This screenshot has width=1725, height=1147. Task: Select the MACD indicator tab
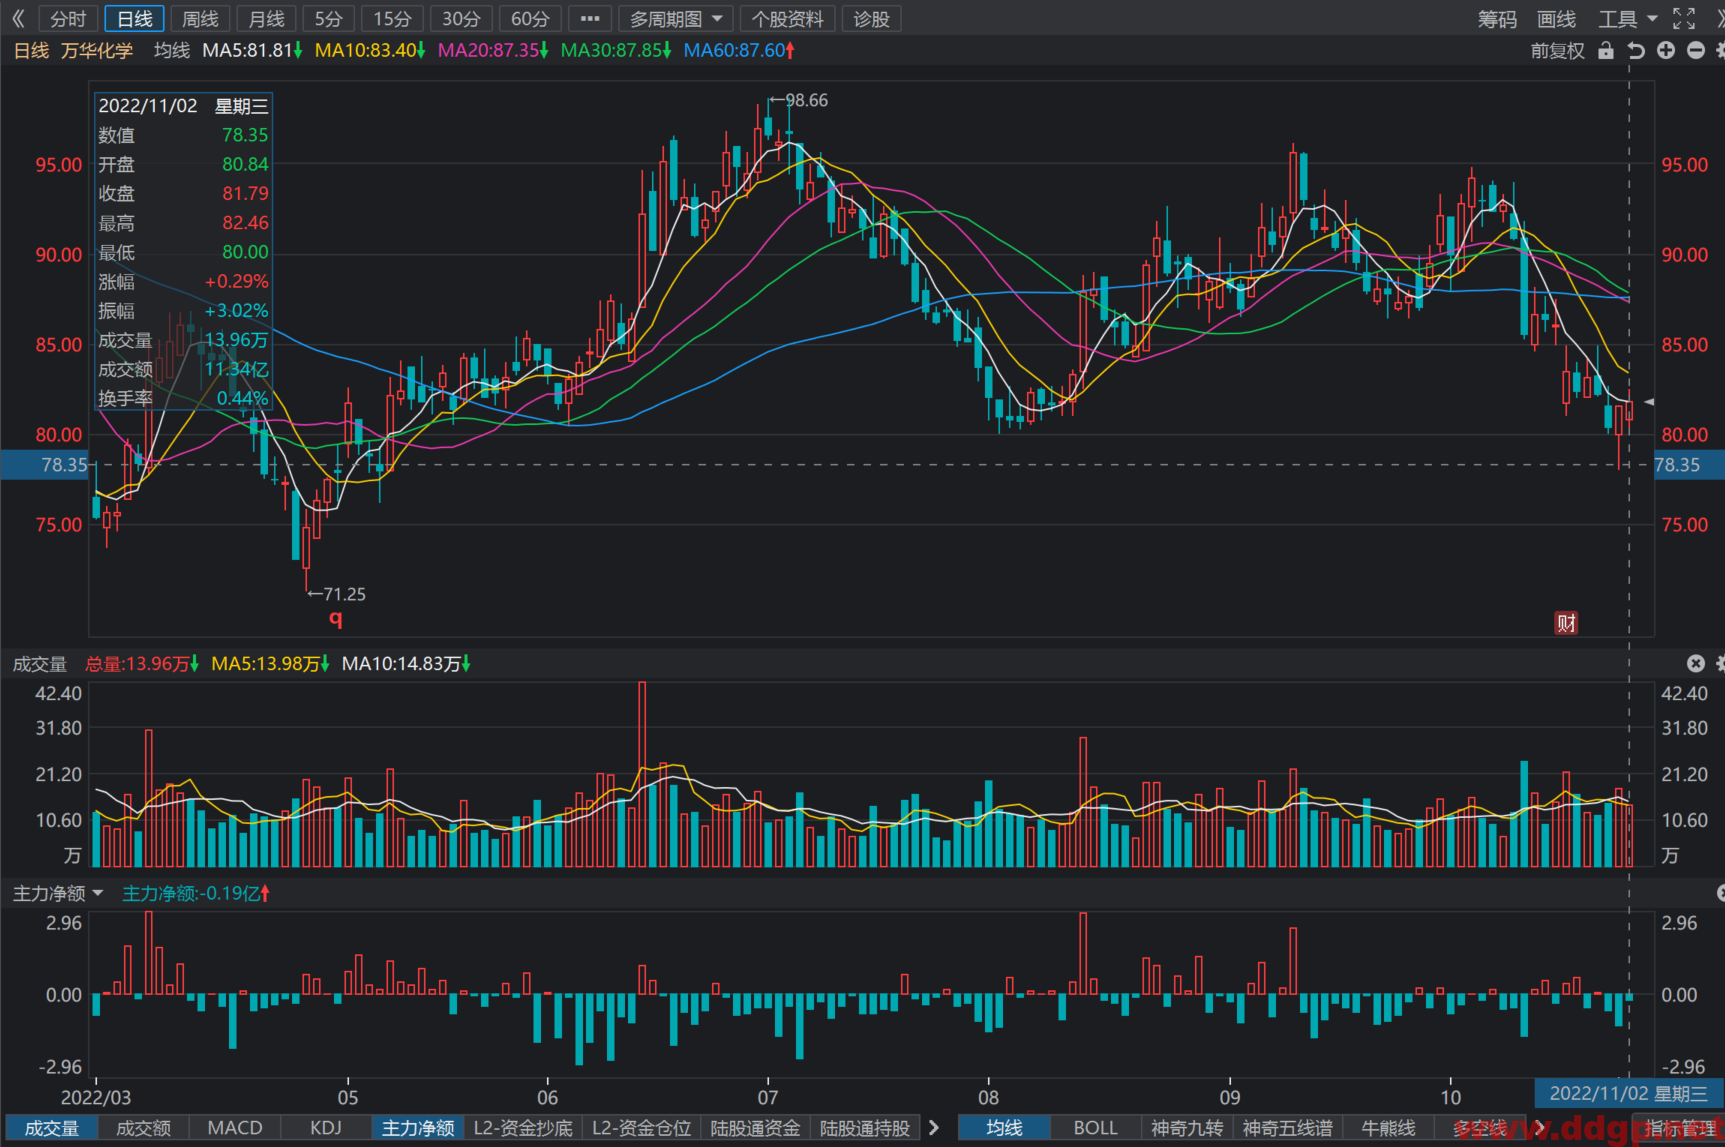pos(235,1128)
